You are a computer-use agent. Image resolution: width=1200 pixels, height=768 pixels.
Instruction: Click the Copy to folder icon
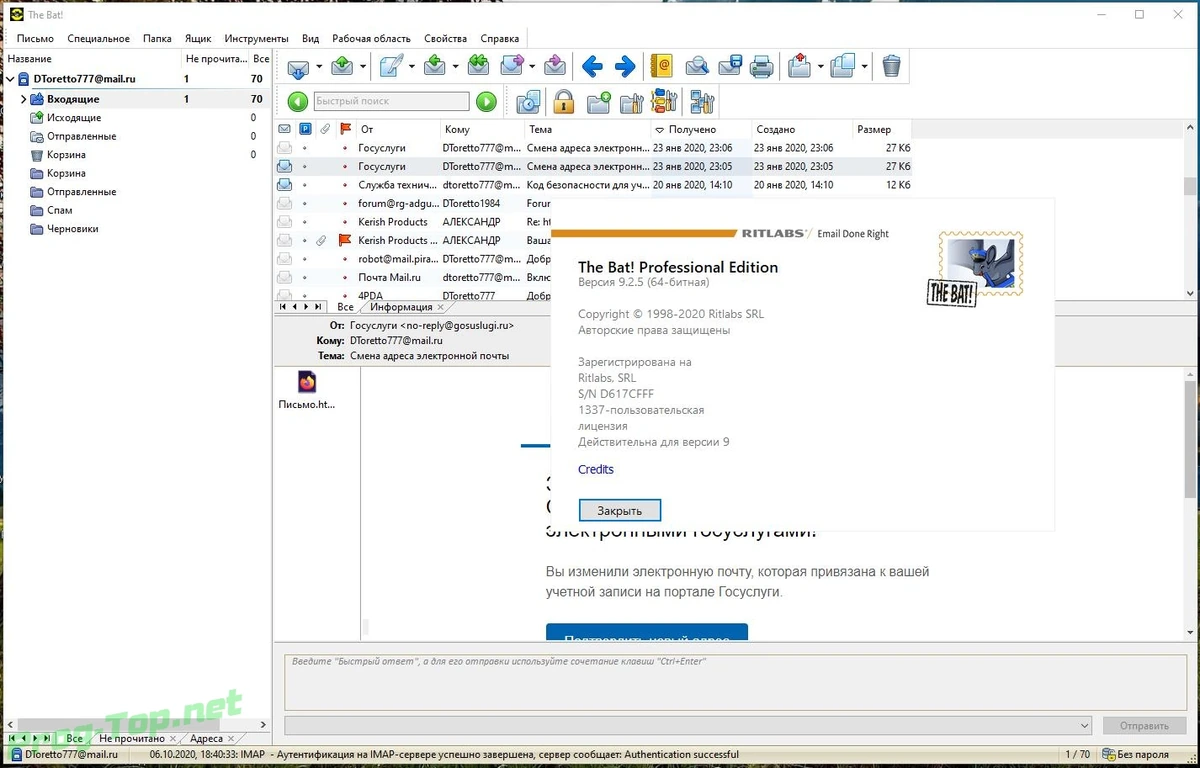click(843, 67)
